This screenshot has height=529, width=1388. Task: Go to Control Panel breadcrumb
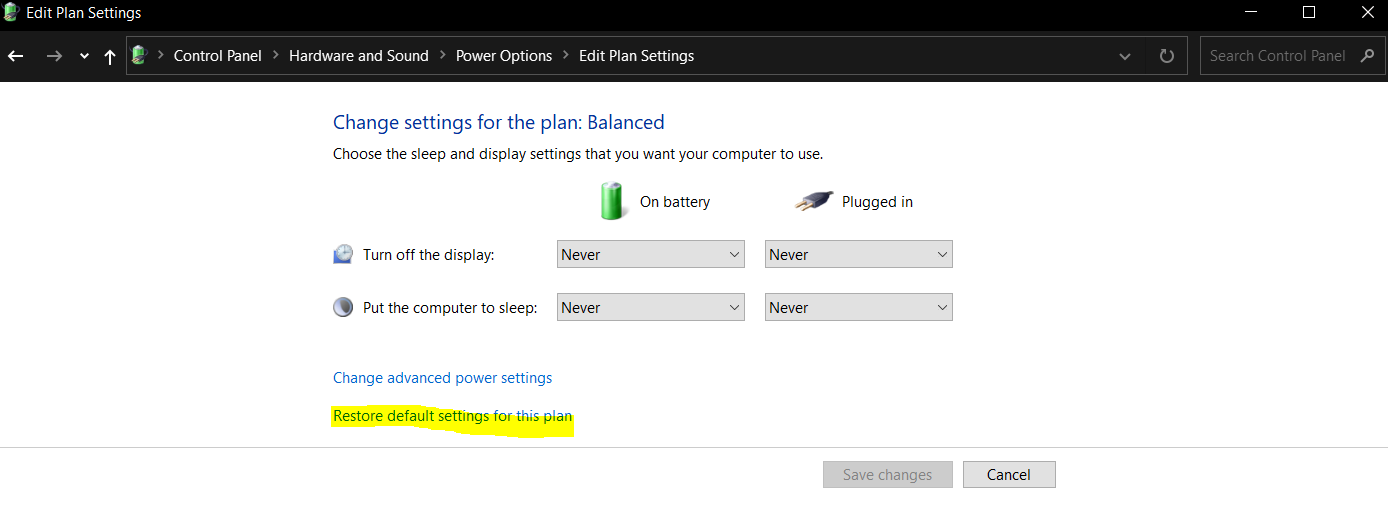(217, 56)
